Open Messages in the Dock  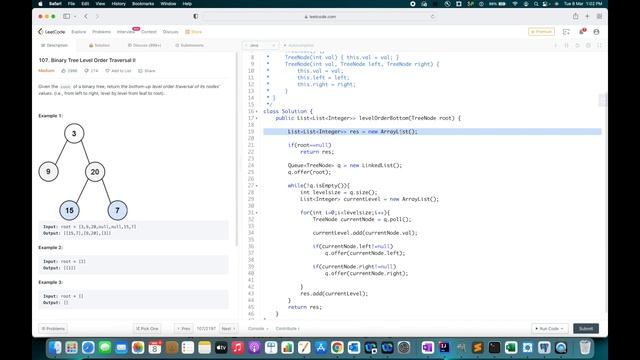tap(105, 347)
